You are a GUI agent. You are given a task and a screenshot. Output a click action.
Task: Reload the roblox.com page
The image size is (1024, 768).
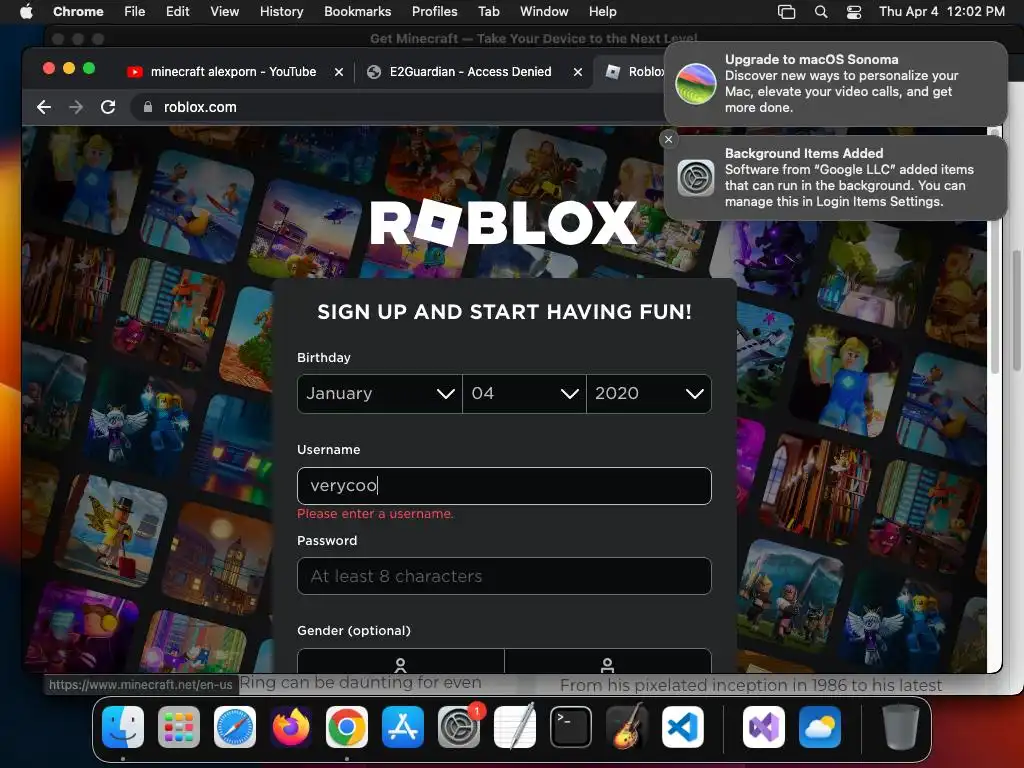pos(108,107)
